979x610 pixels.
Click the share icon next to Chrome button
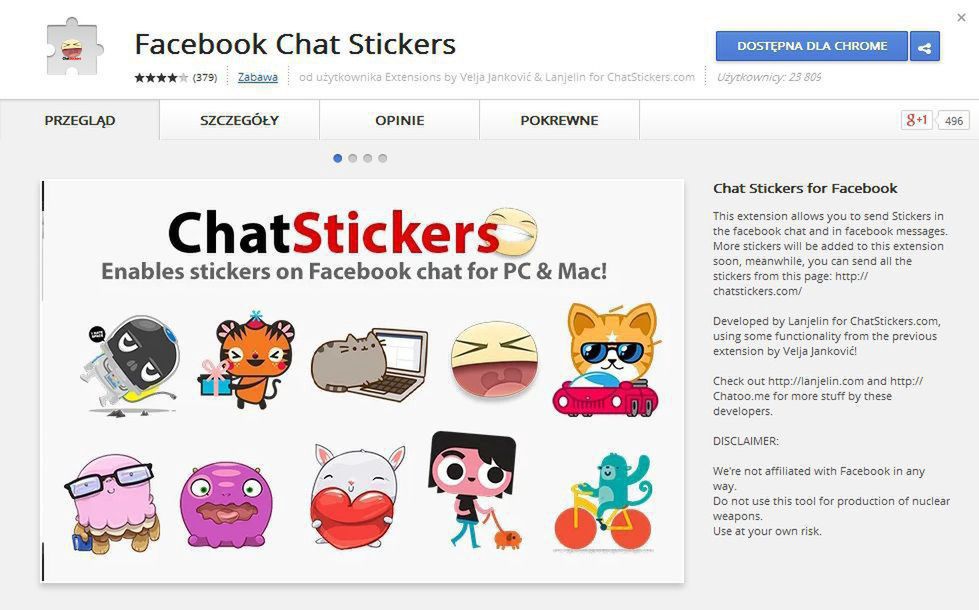click(x=925, y=47)
